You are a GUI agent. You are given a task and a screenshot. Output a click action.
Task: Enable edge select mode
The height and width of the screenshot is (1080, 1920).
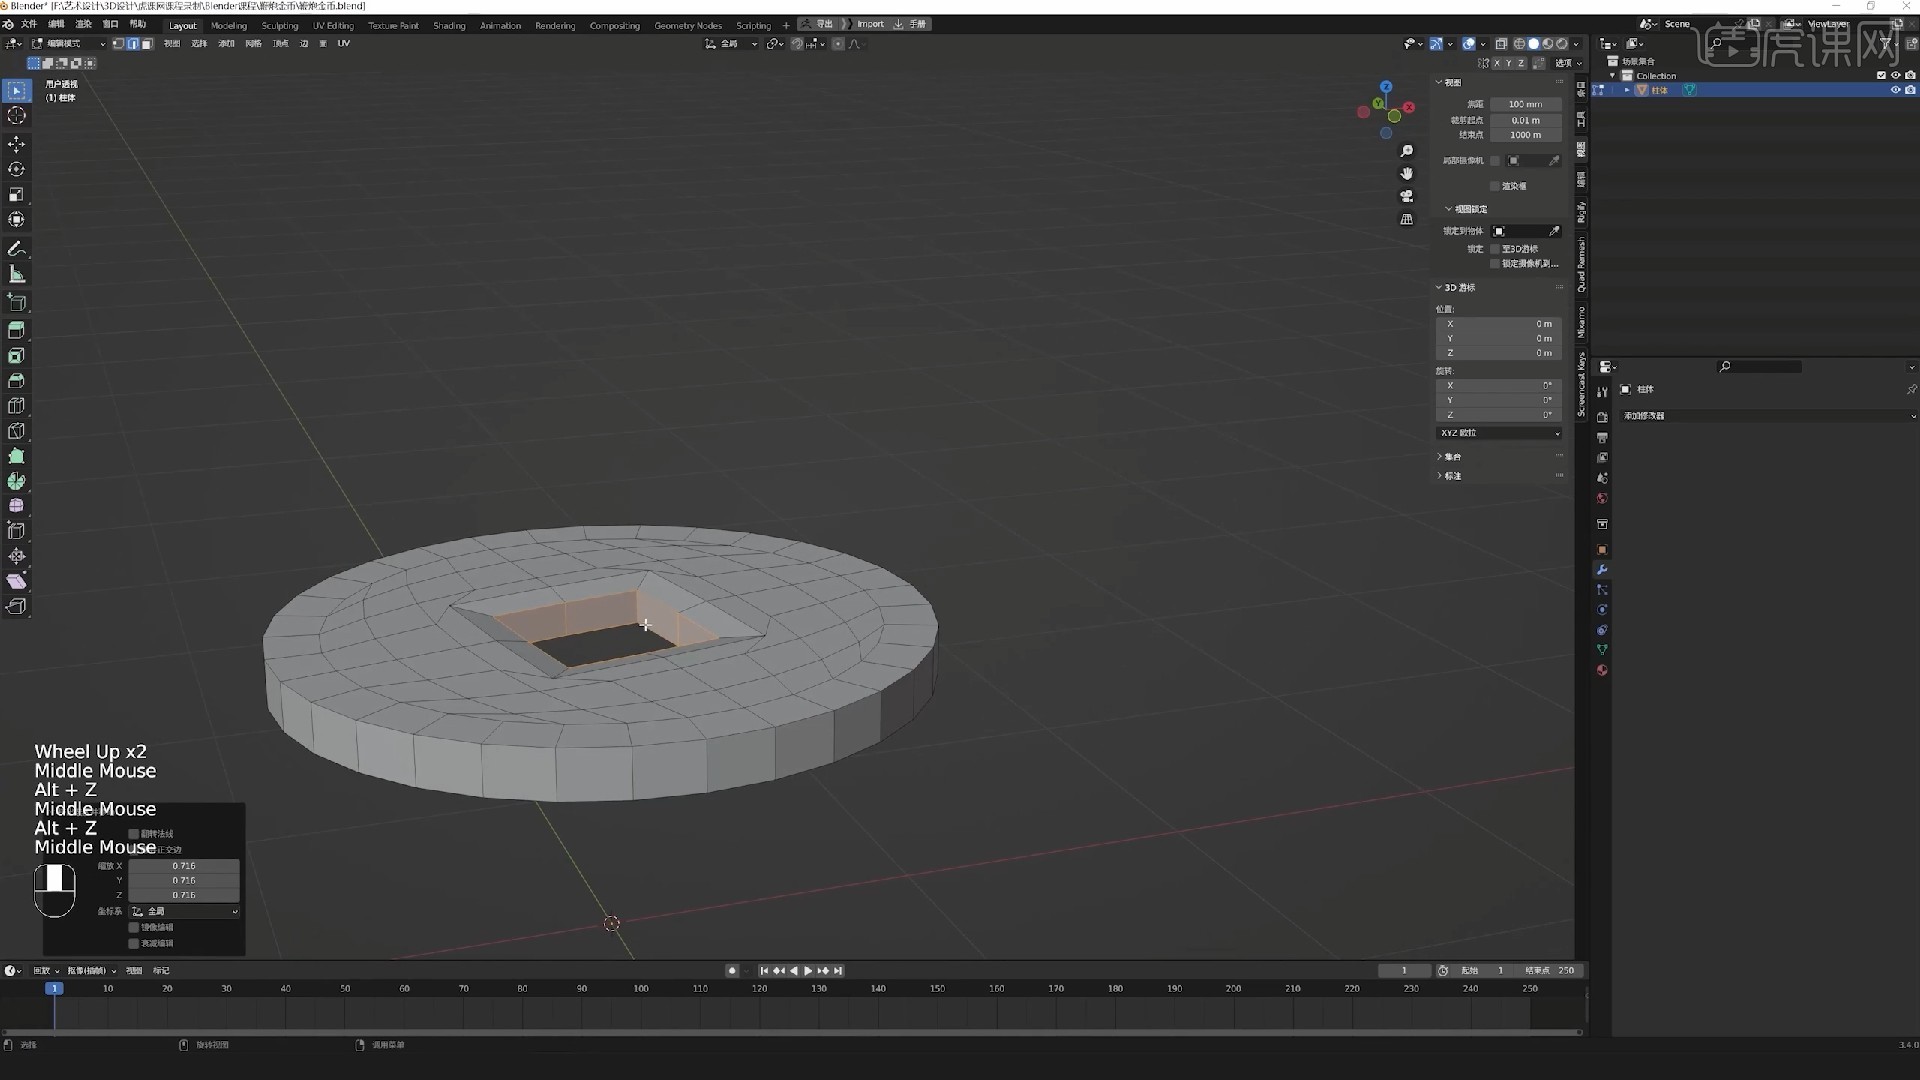coord(132,44)
